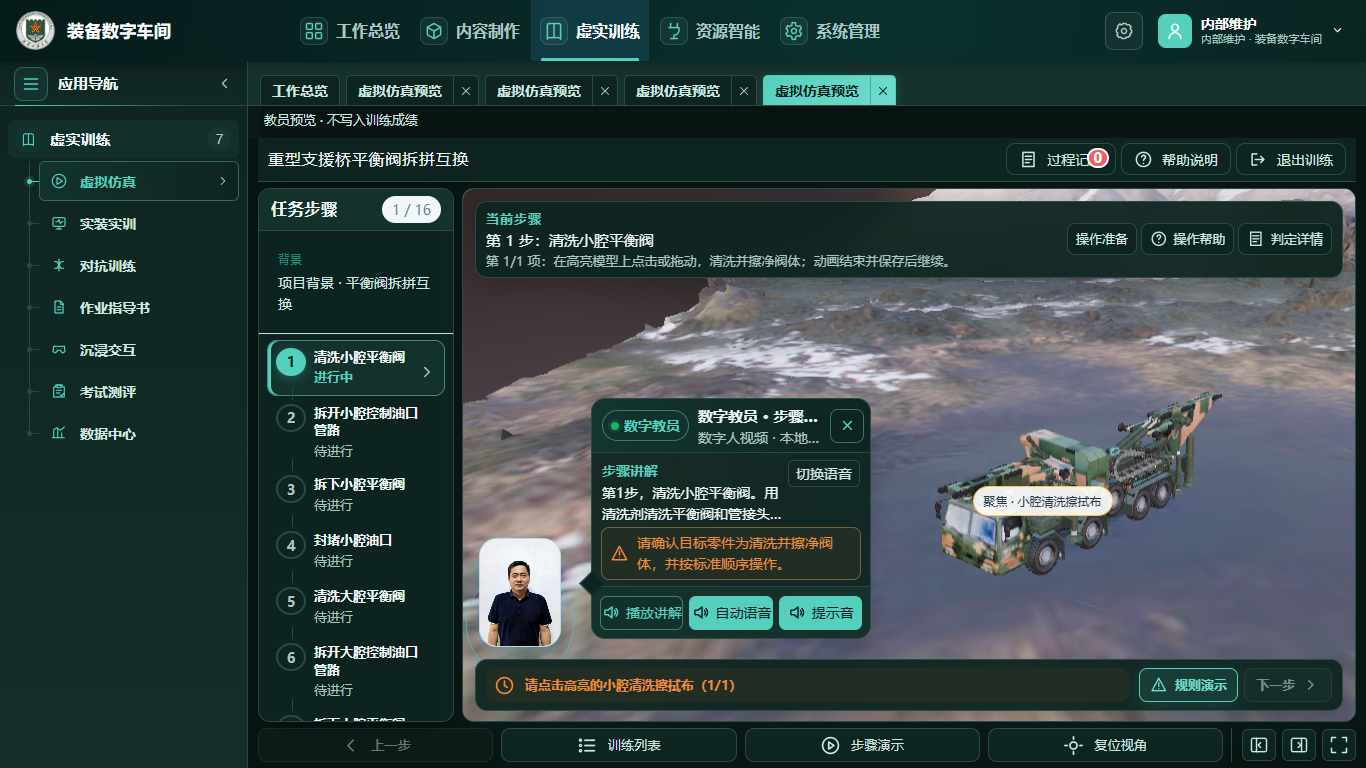Click the hamburger icon beside 应用导航
The height and width of the screenshot is (768, 1366).
[x=31, y=84]
